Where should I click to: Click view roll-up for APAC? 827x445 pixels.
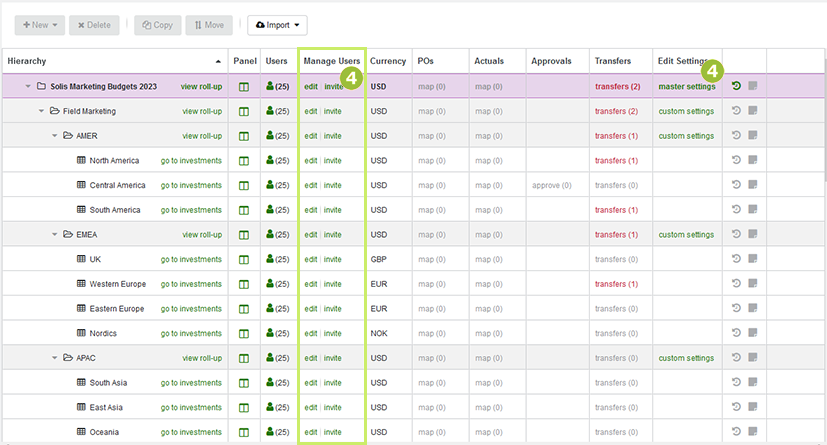point(202,358)
